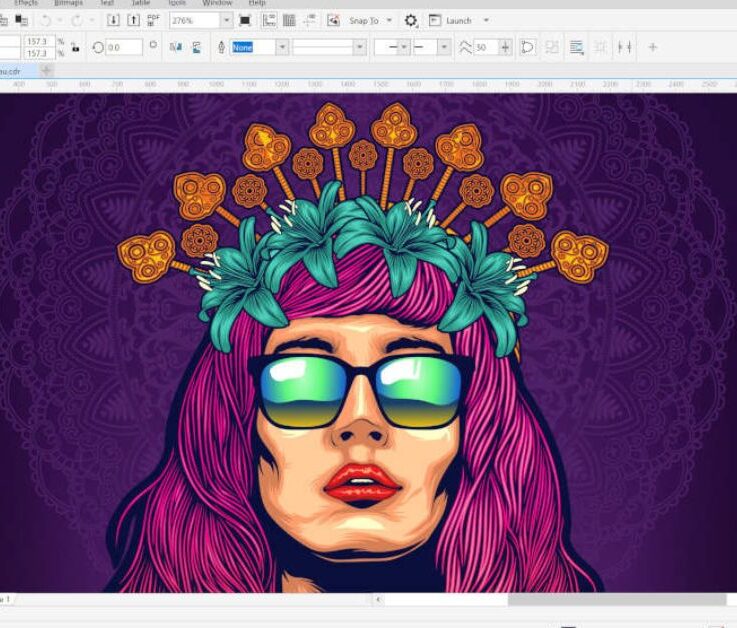The width and height of the screenshot is (737, 628).
Task: Click the highlighted None outline width field
Action: 253,47
